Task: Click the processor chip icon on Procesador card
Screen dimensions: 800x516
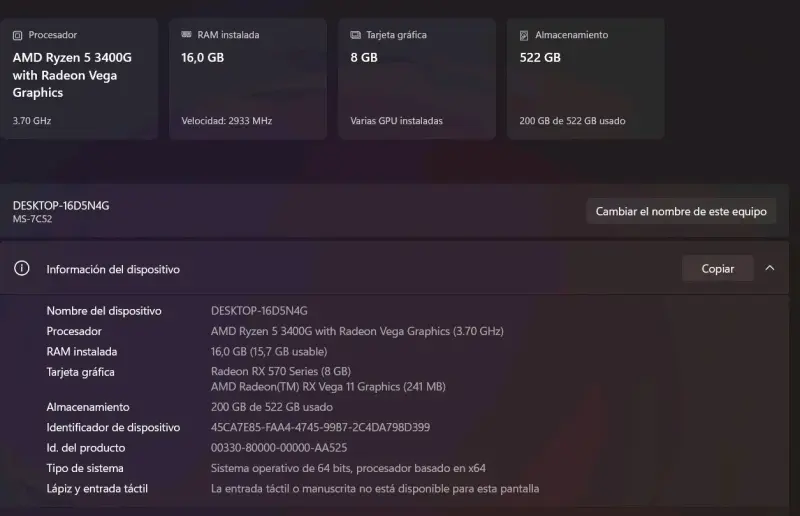Action: [x=17, y=35]
